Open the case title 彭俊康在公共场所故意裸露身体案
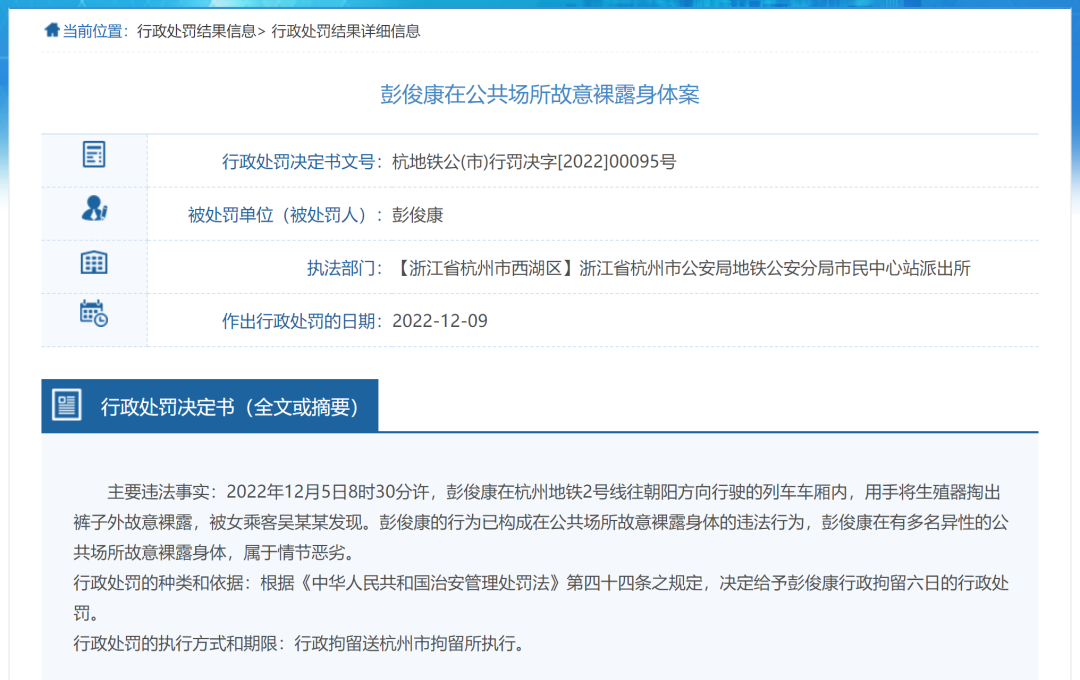Image resolution: width=1080 pixels, height=680 pixels. tap(540, 94)
